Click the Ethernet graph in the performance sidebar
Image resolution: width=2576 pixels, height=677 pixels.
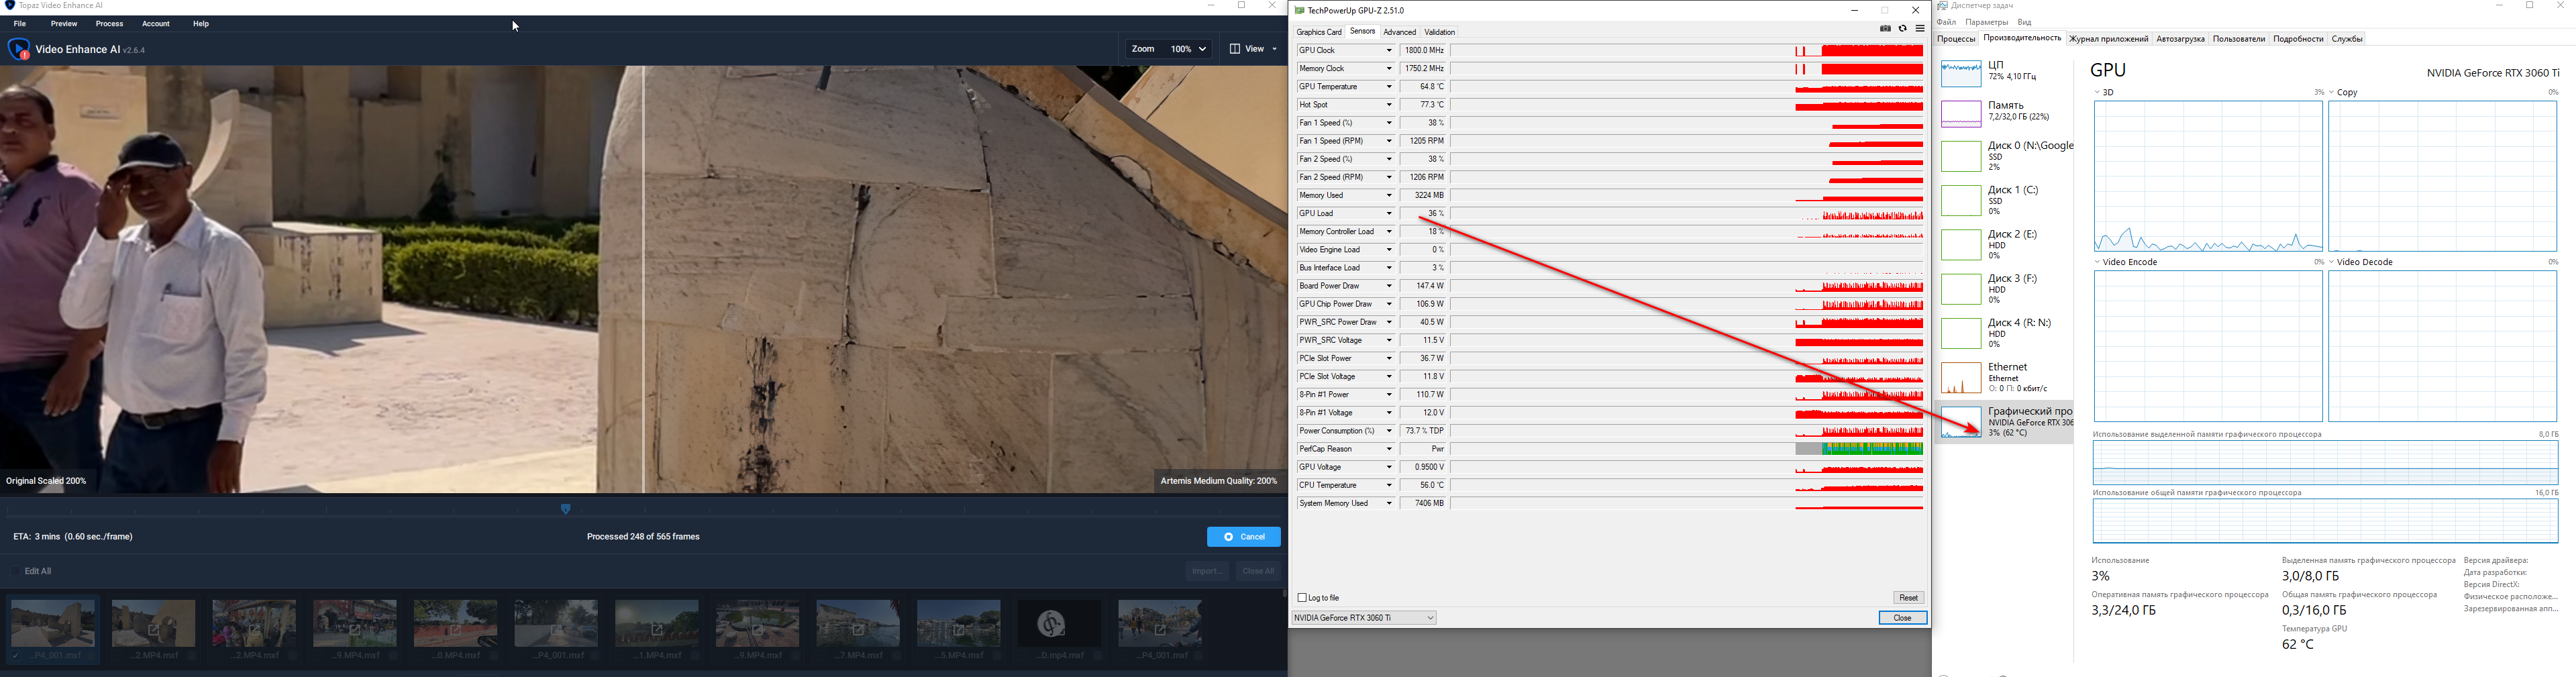click(1960, 378)
